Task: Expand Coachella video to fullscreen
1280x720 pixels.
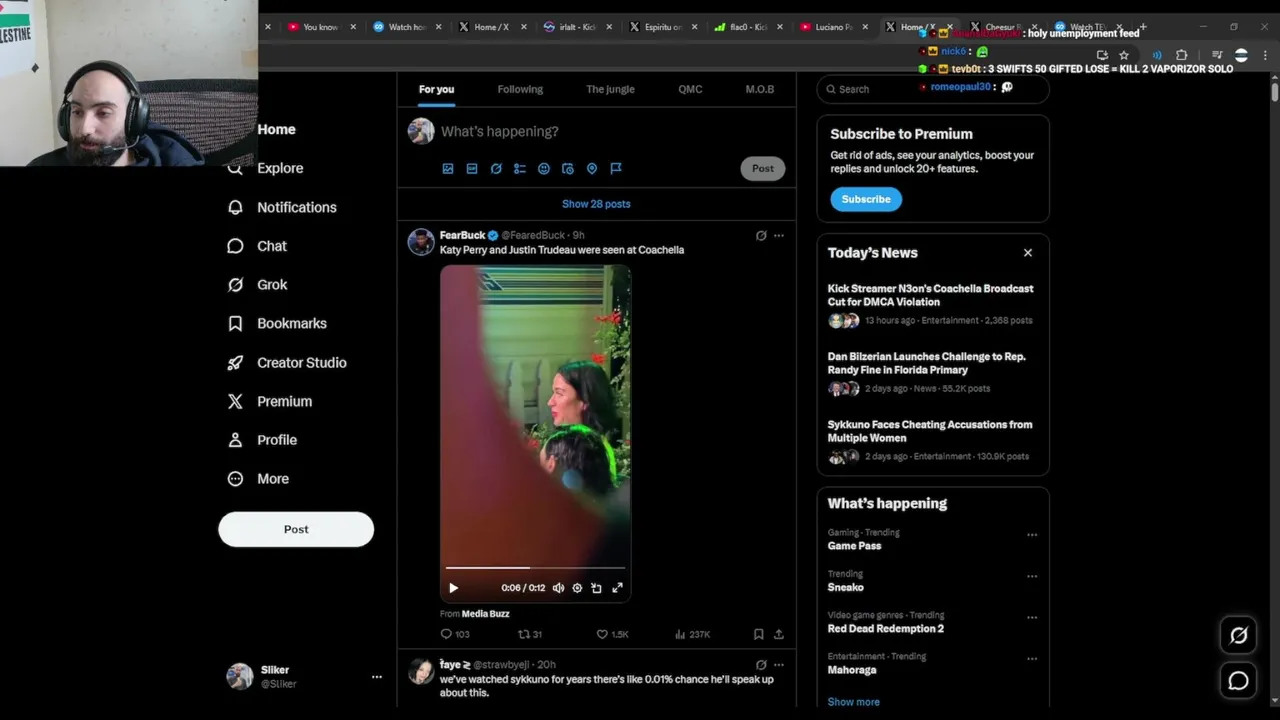Action: coord(617,588)
